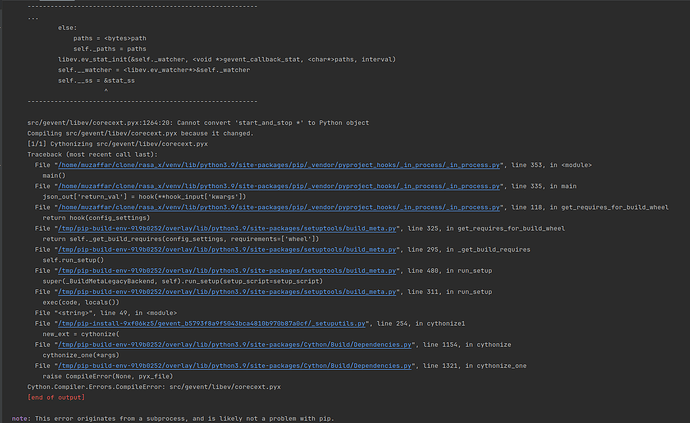Click the "Compiling src/gevent/libev/corecext.pyx because it changed" line

[x=140, y=134]
